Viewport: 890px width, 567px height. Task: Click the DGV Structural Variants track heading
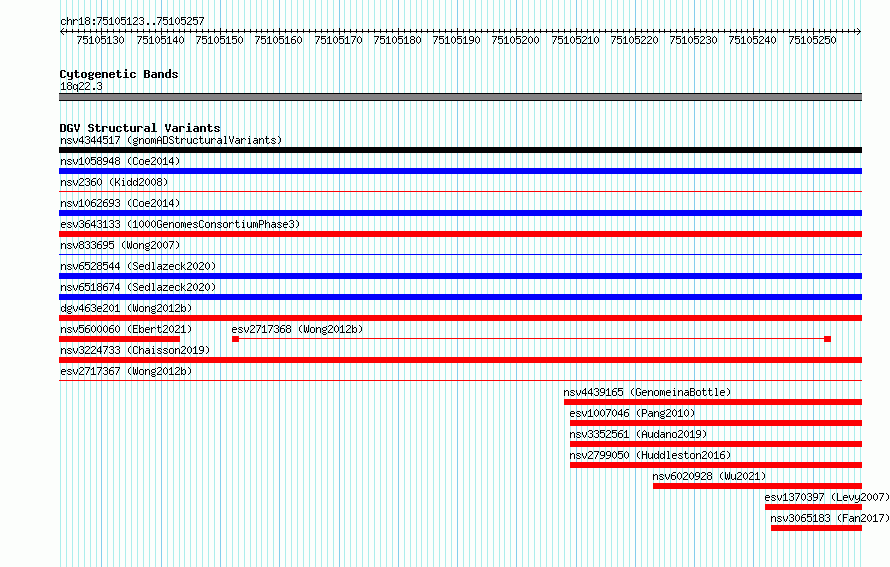[140, 128]
